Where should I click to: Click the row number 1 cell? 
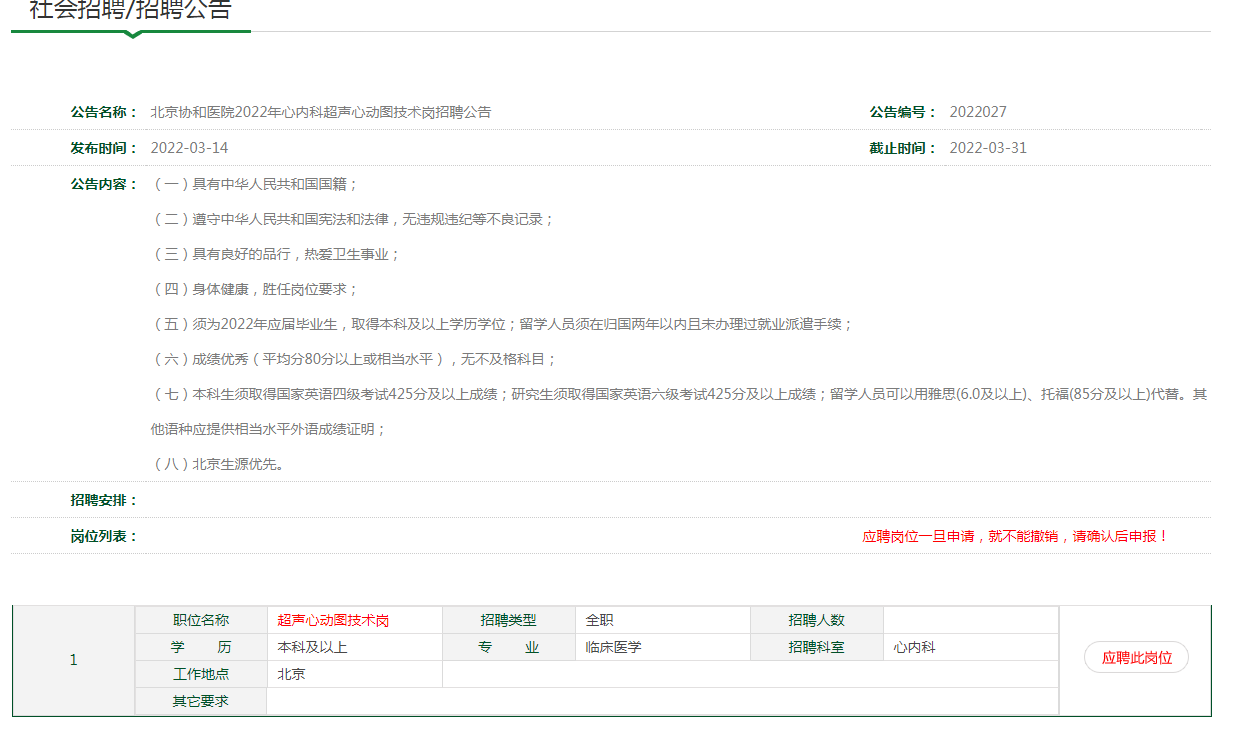click(x=73, y=660)
